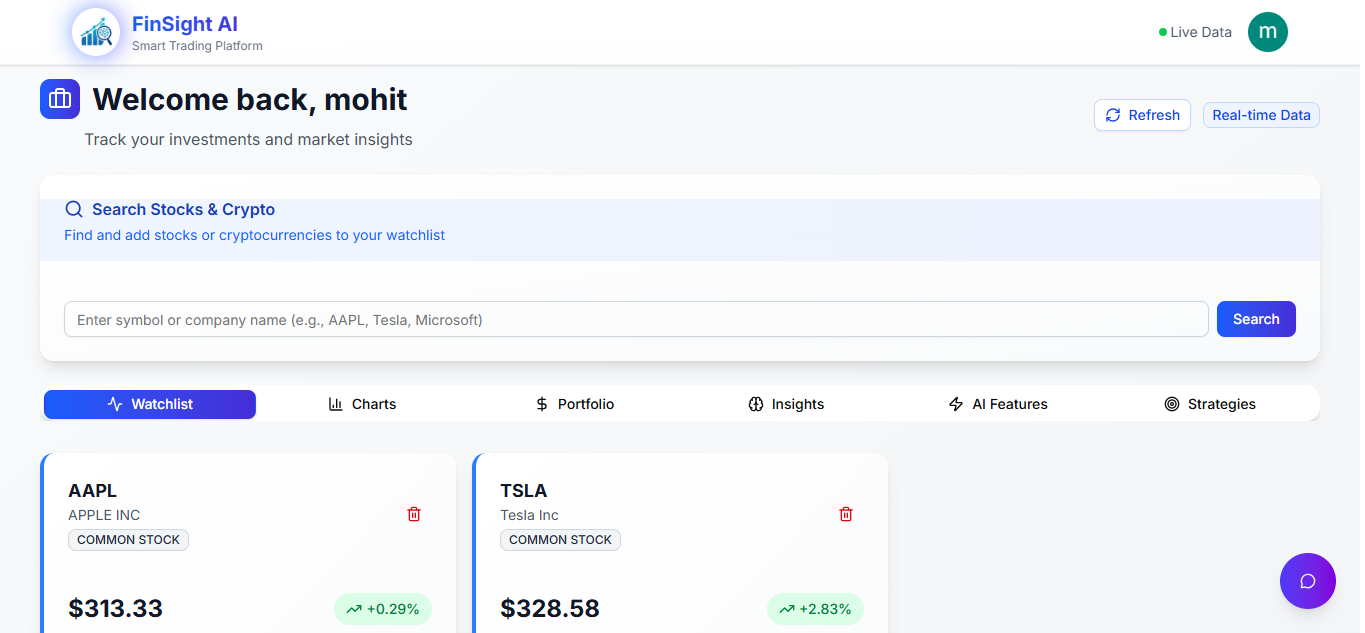Viewport: 1365px width, 633px height.
Task: Click the Track your investments subtitle
Action: click(248, 140)
